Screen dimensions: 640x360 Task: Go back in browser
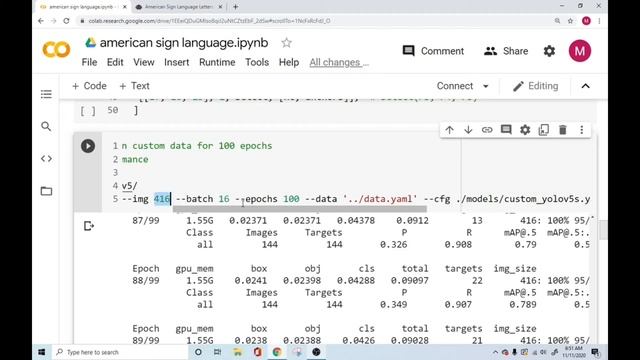(41, 21)
